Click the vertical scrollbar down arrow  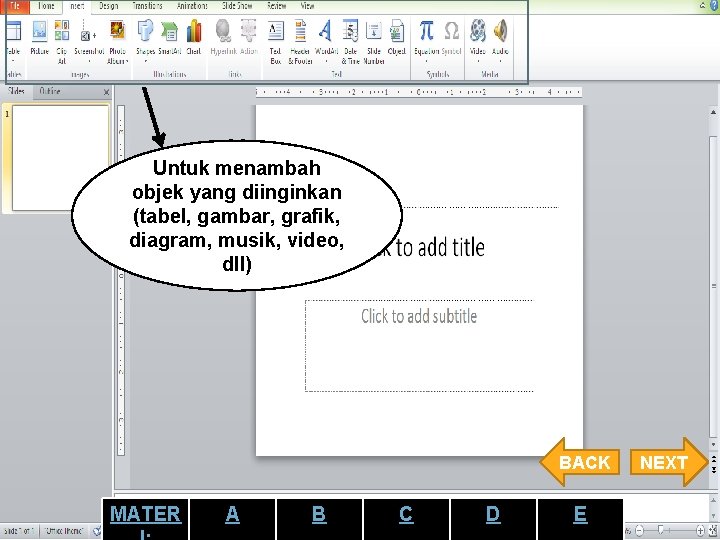coord(713,444)
